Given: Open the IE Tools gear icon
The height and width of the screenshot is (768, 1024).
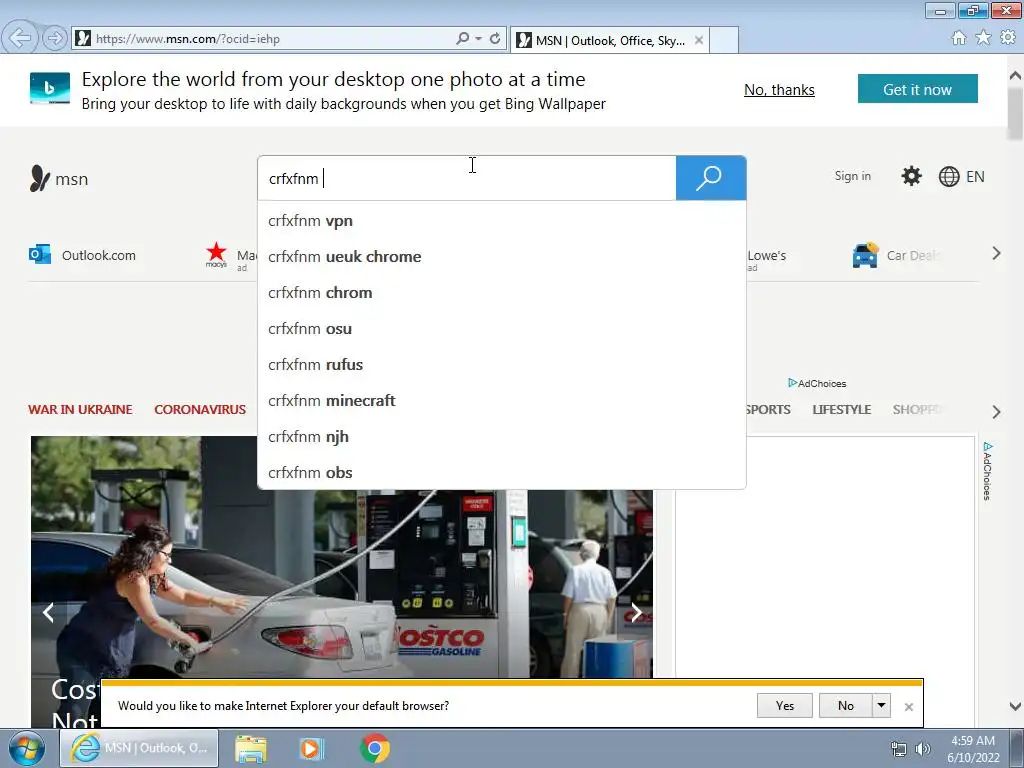Looking at the screenshot, I should coord(1008,38).
